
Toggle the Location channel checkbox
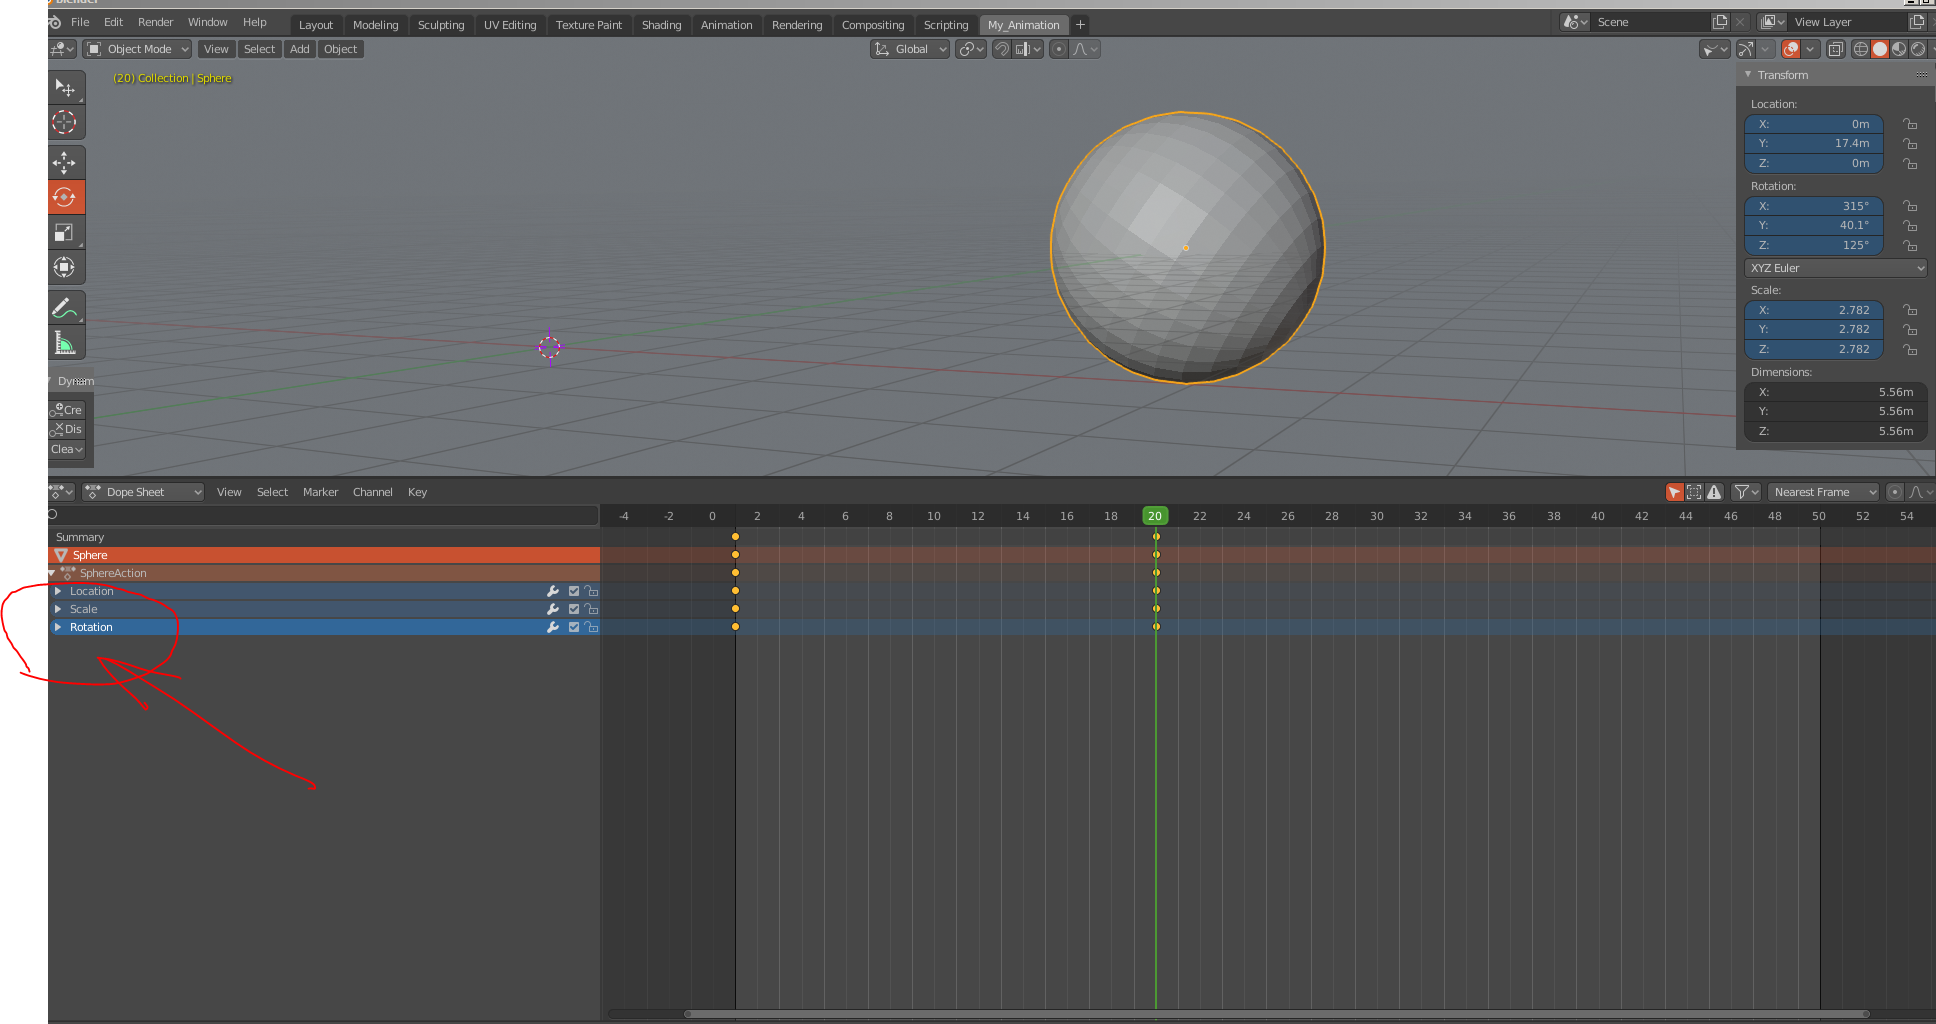point(574,591)
